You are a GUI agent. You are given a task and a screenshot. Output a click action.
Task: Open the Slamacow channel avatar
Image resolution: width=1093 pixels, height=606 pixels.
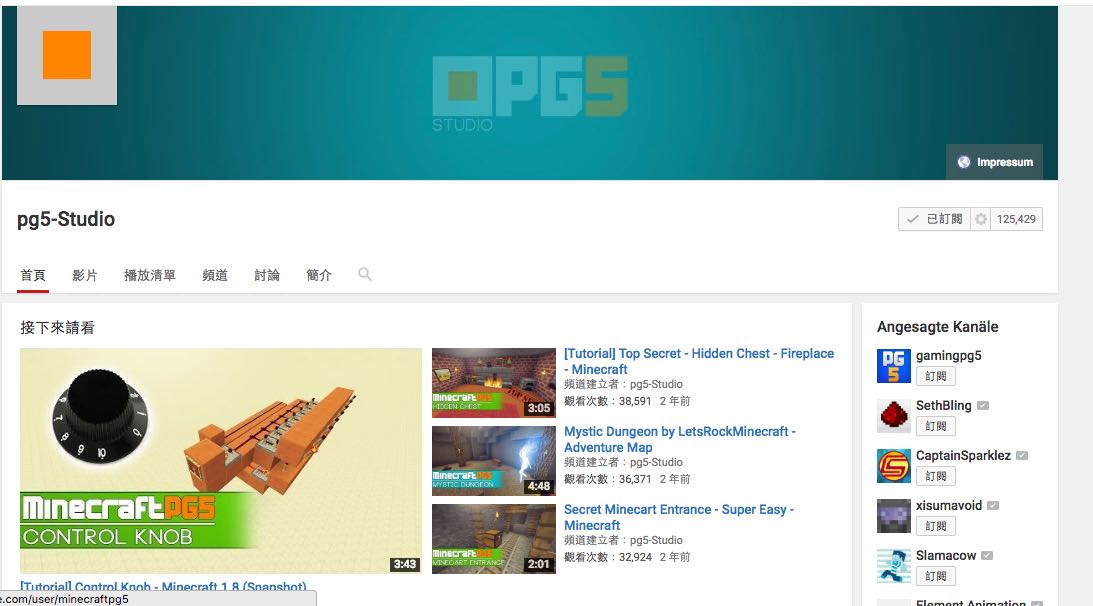[894, 566]
